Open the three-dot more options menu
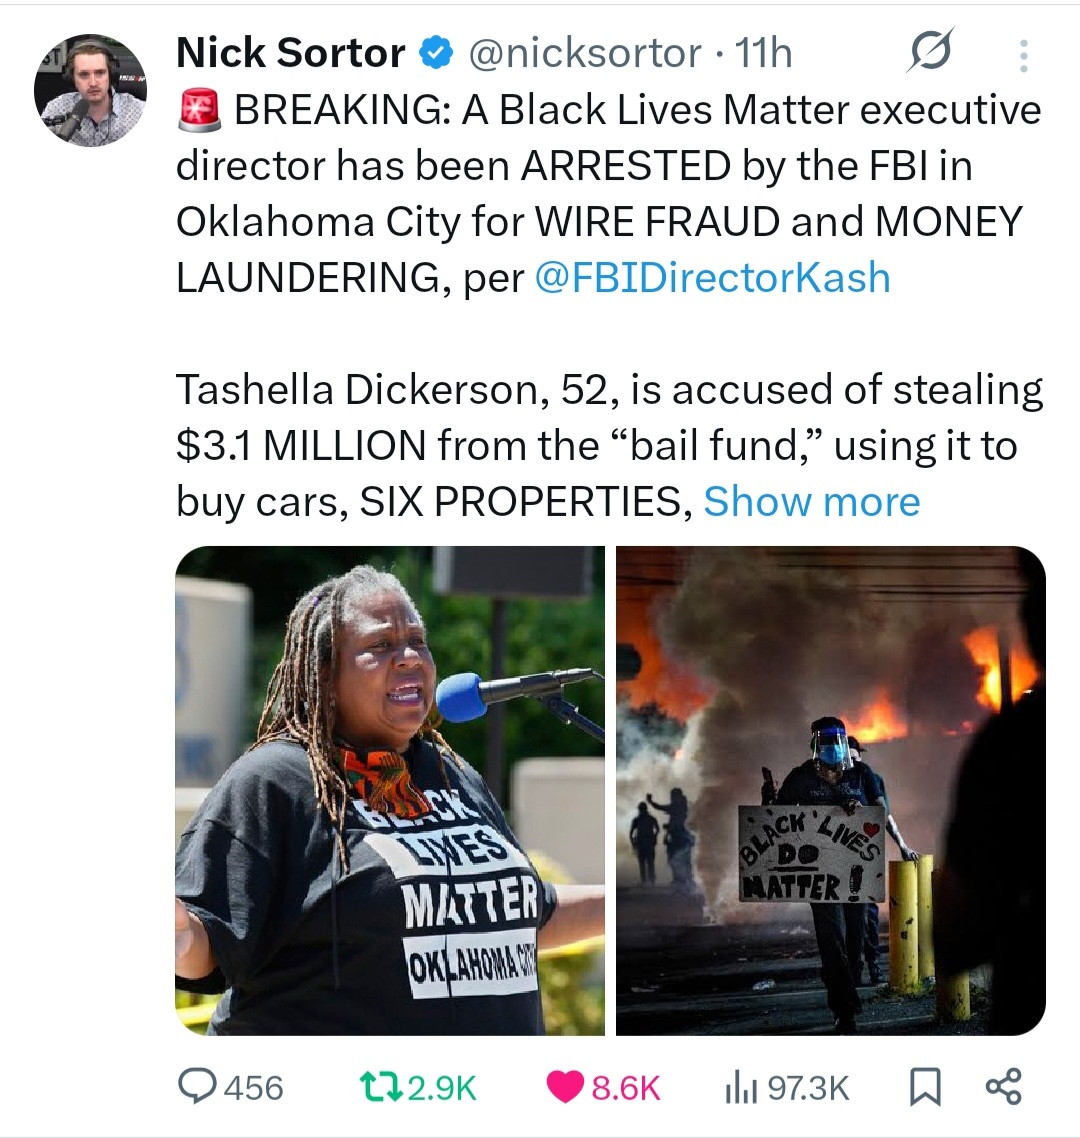The image size is (1080, 1138). tap(1023, 55)
